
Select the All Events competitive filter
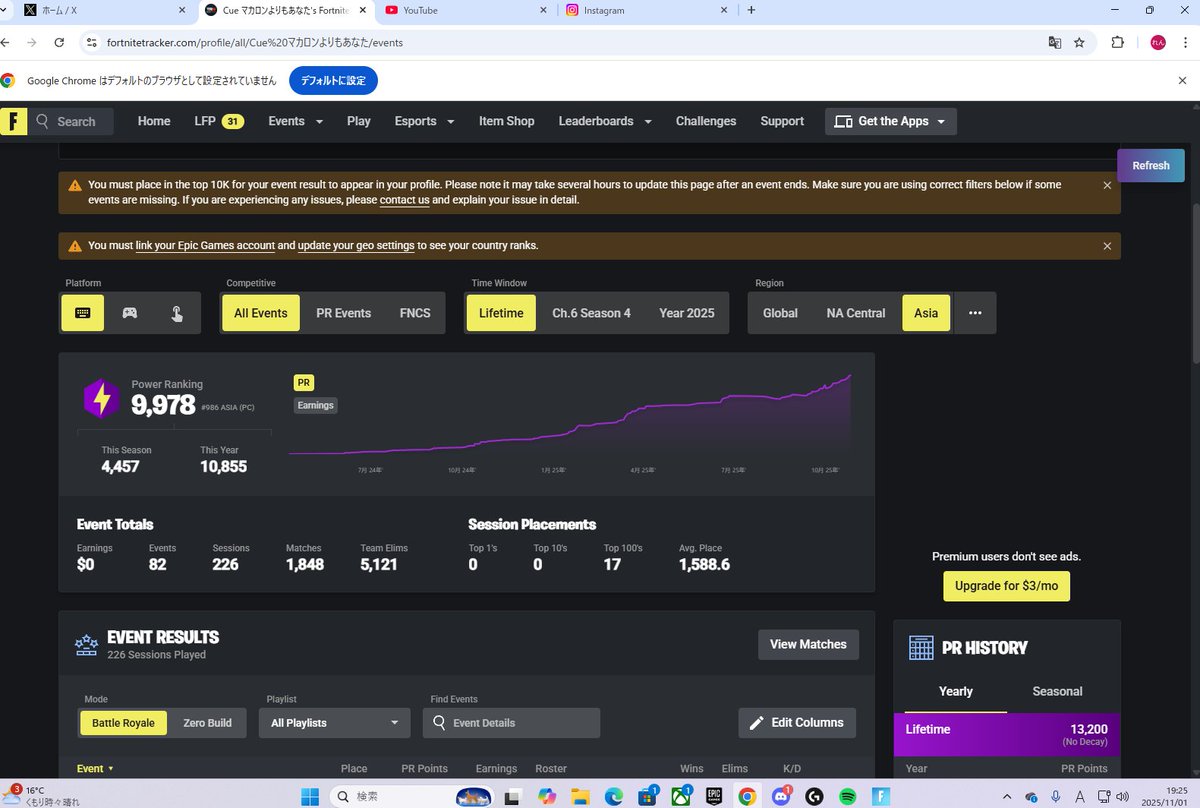tap(261, 313)
